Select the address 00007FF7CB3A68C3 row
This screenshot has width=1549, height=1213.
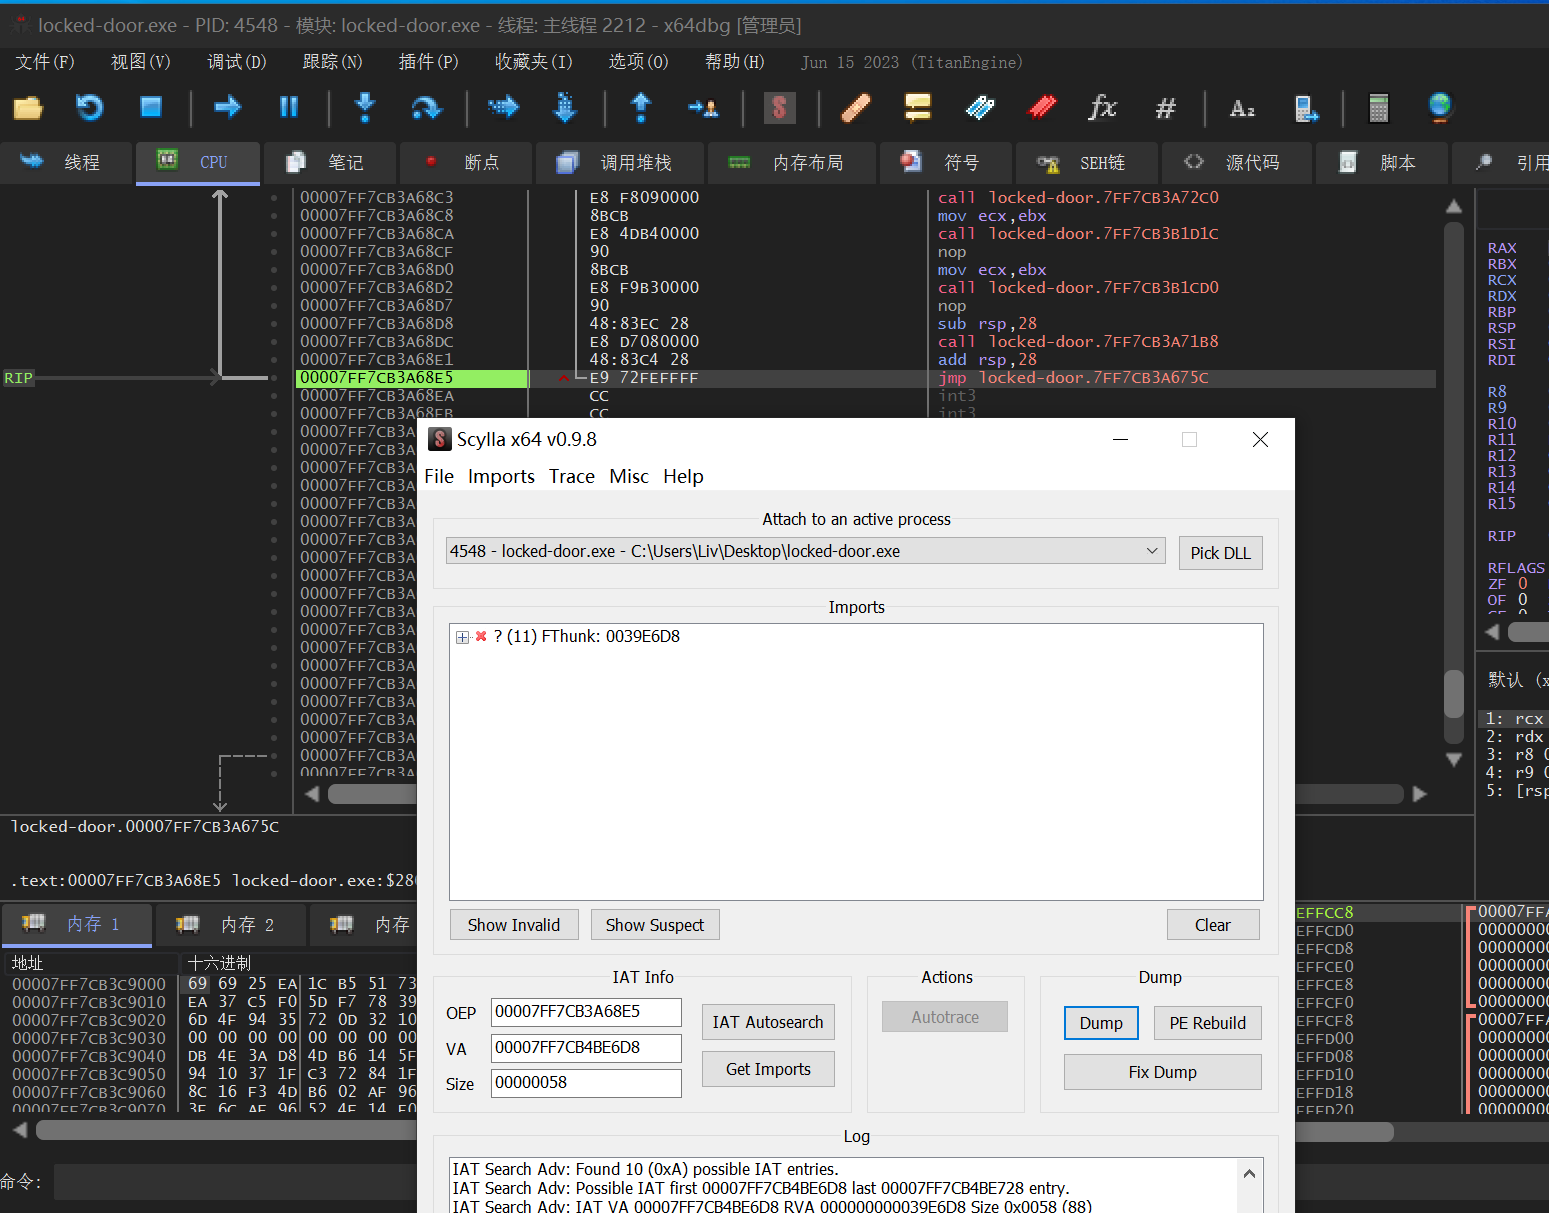click(x=377, y=198)
